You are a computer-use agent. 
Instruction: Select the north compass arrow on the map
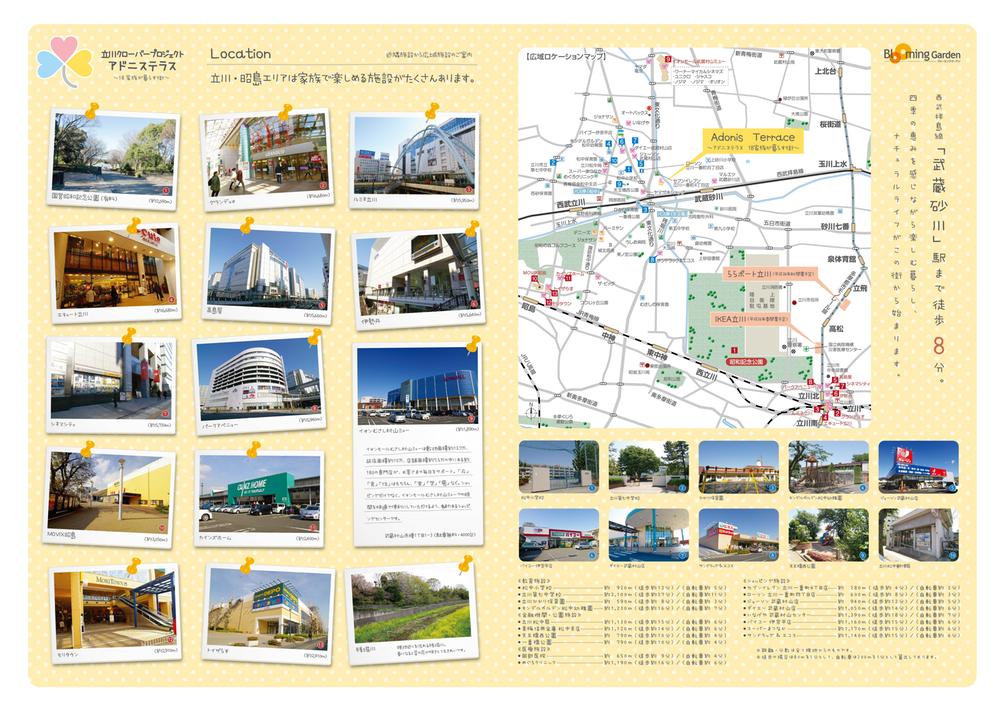(530, 411)
